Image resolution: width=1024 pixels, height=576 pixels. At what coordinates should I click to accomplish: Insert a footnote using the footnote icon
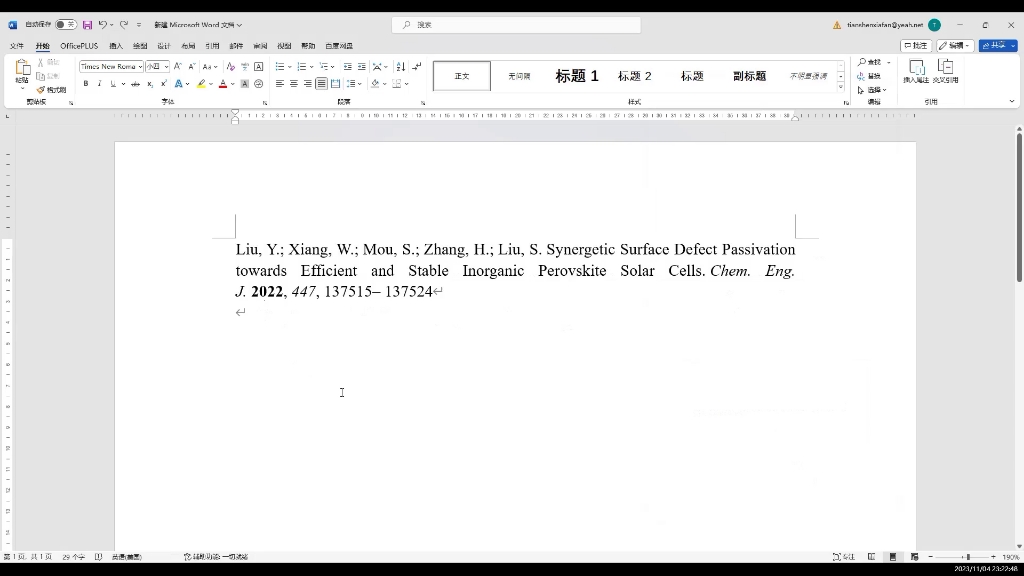[916, 71]
